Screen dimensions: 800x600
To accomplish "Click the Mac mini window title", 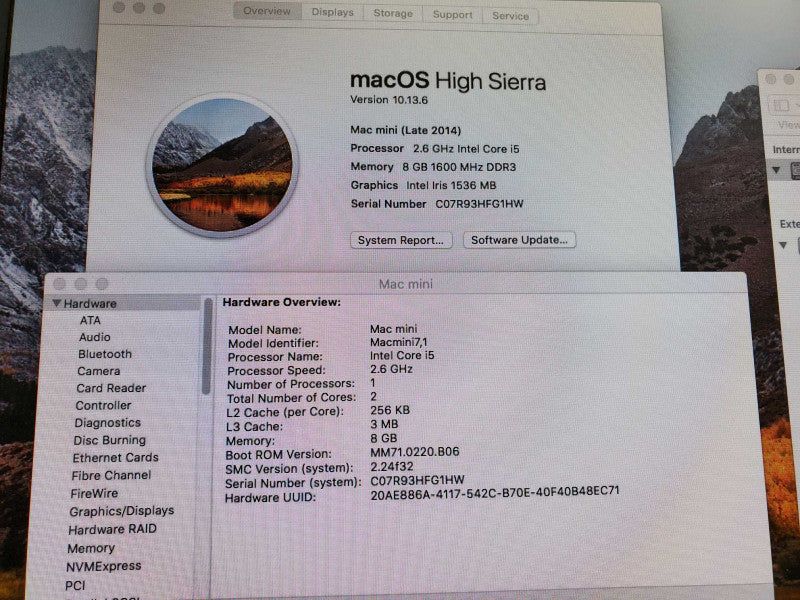I will click(x=406, y=284).
